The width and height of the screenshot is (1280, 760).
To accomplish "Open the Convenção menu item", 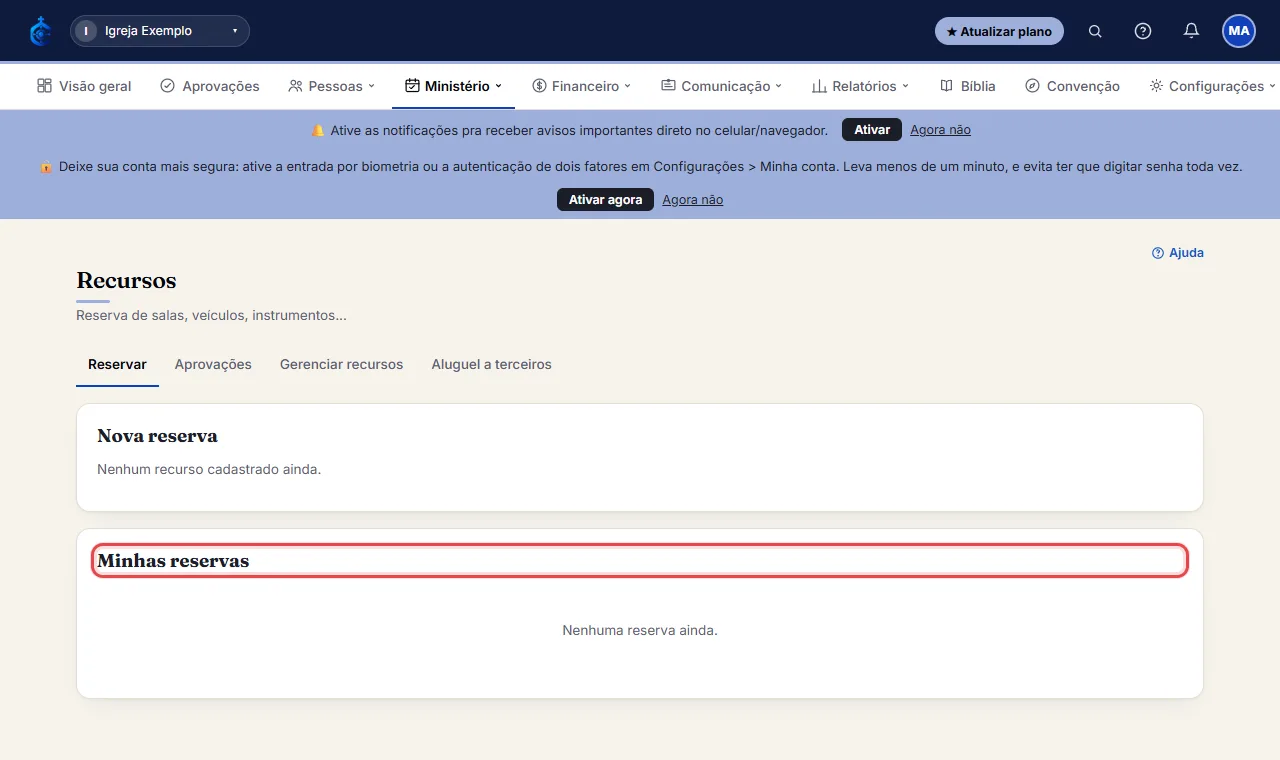I will (x=1073, y=86).
